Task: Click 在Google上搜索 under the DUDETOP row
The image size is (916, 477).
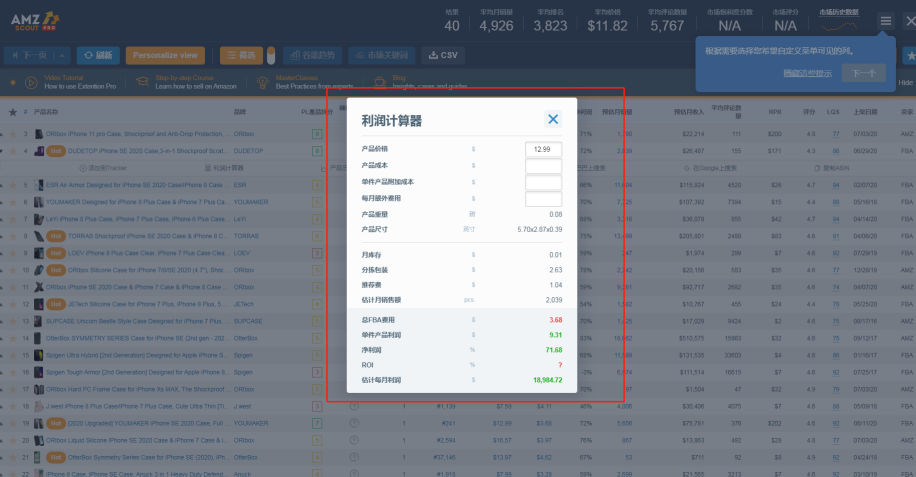Action: point(712,168)
